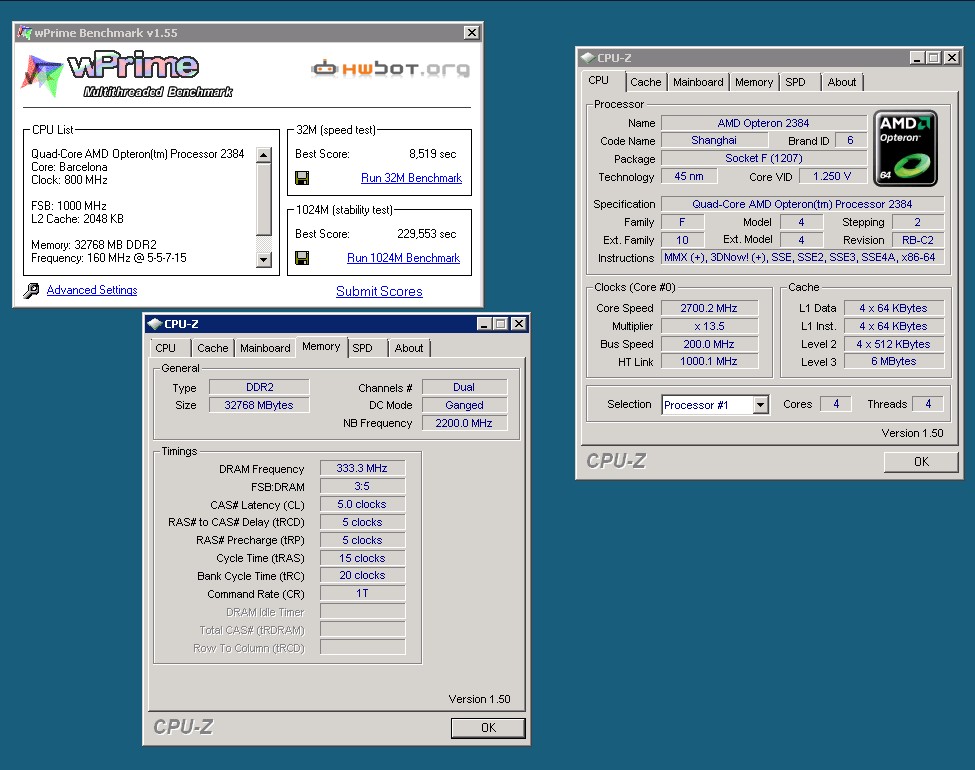Minimize the CPU-Z memory window
This screenshot has height=770, width=975.
[x=484, y=323]
